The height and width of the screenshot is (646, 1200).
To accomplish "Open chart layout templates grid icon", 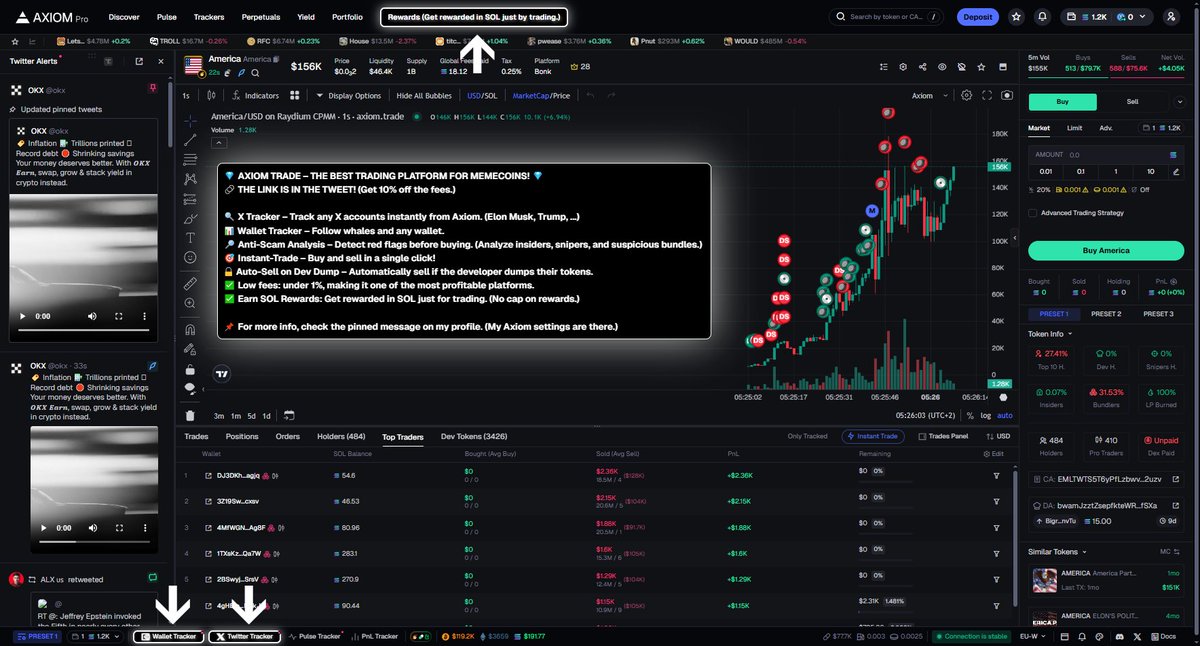I will point(295,96).
